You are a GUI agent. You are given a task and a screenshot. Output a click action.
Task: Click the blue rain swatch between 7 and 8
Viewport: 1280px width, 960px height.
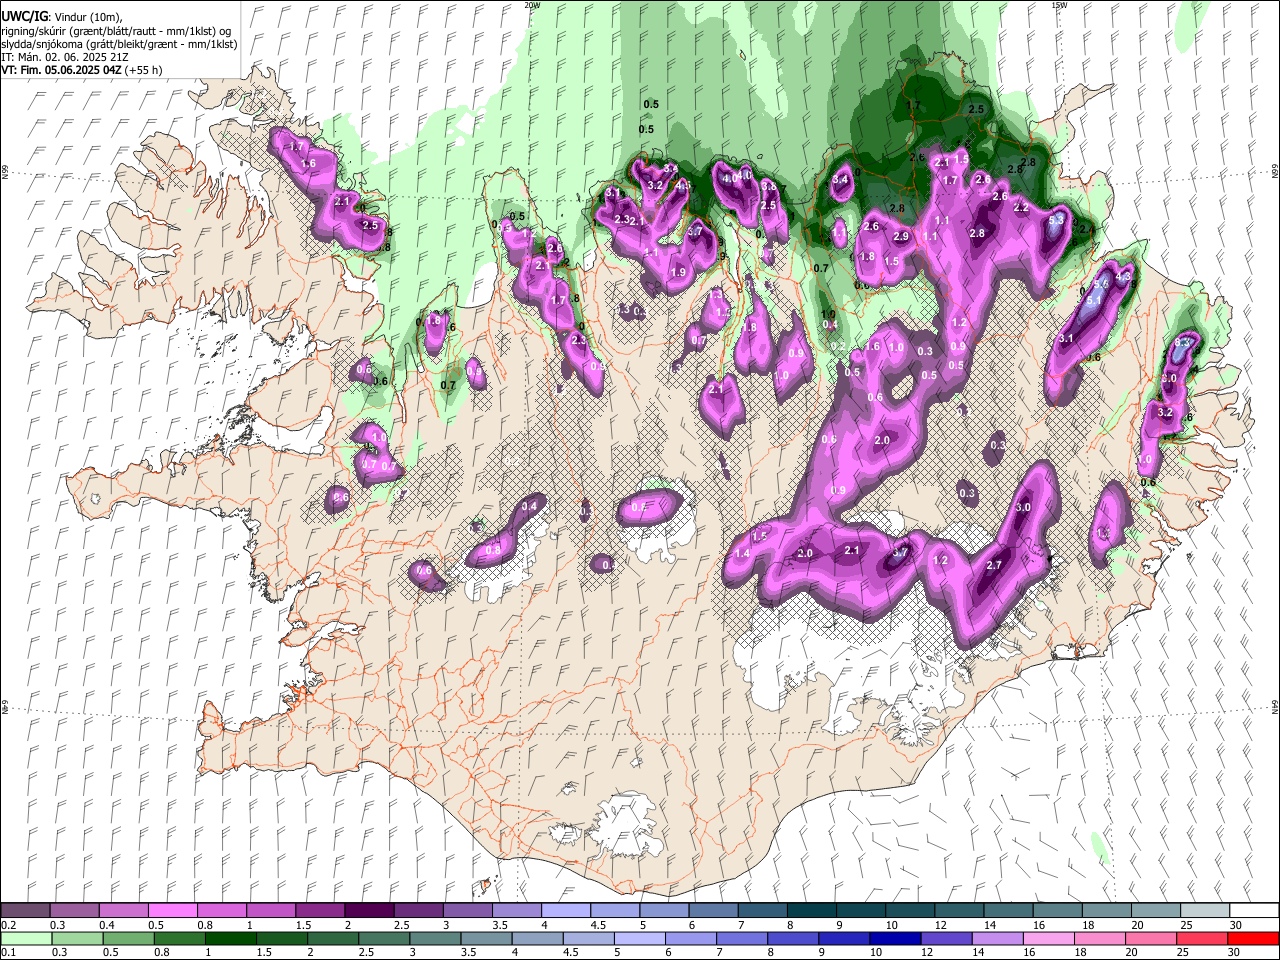(x=741, y=938)
